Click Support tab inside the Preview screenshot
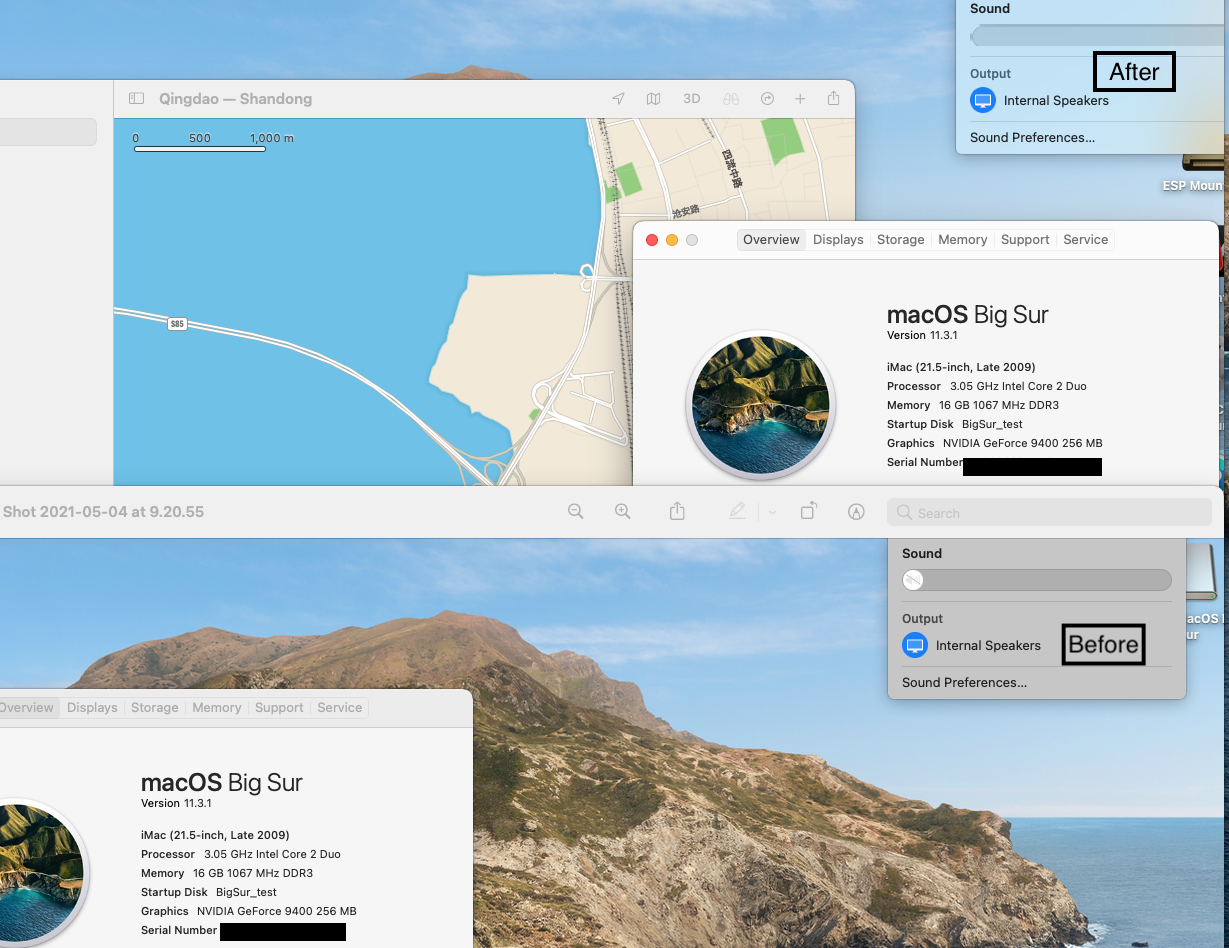Image resolution: width=1229 pixels, height=948 pixels. pyautogui.click(x=279, y=708)
